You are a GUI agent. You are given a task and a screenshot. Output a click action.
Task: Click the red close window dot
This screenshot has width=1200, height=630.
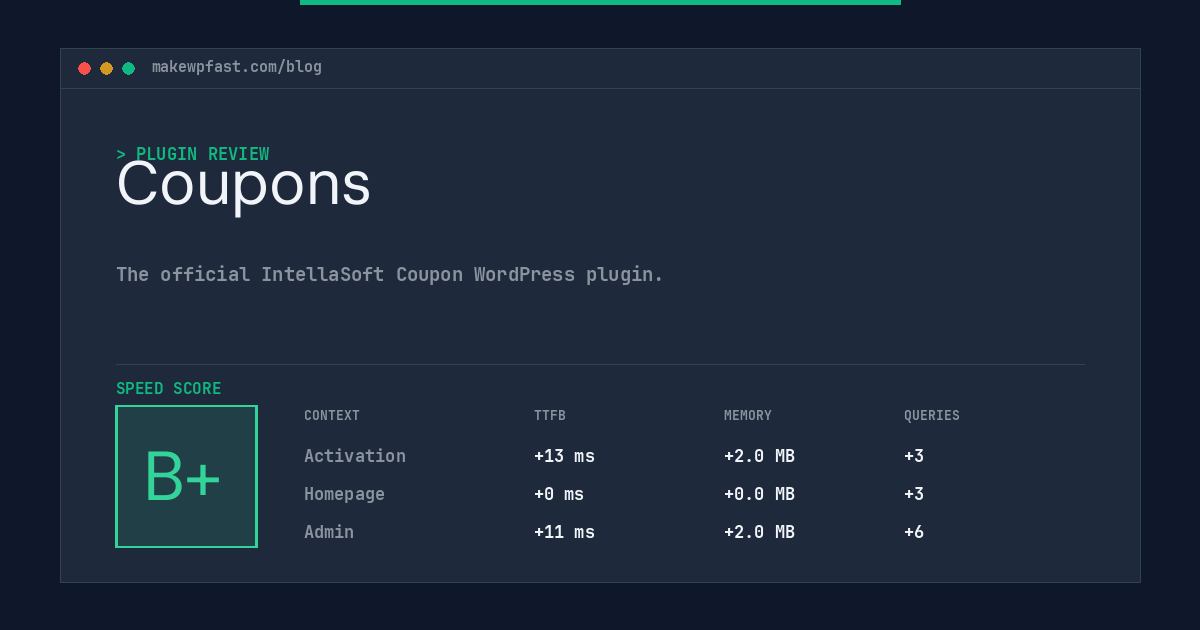tap(84, 68)
